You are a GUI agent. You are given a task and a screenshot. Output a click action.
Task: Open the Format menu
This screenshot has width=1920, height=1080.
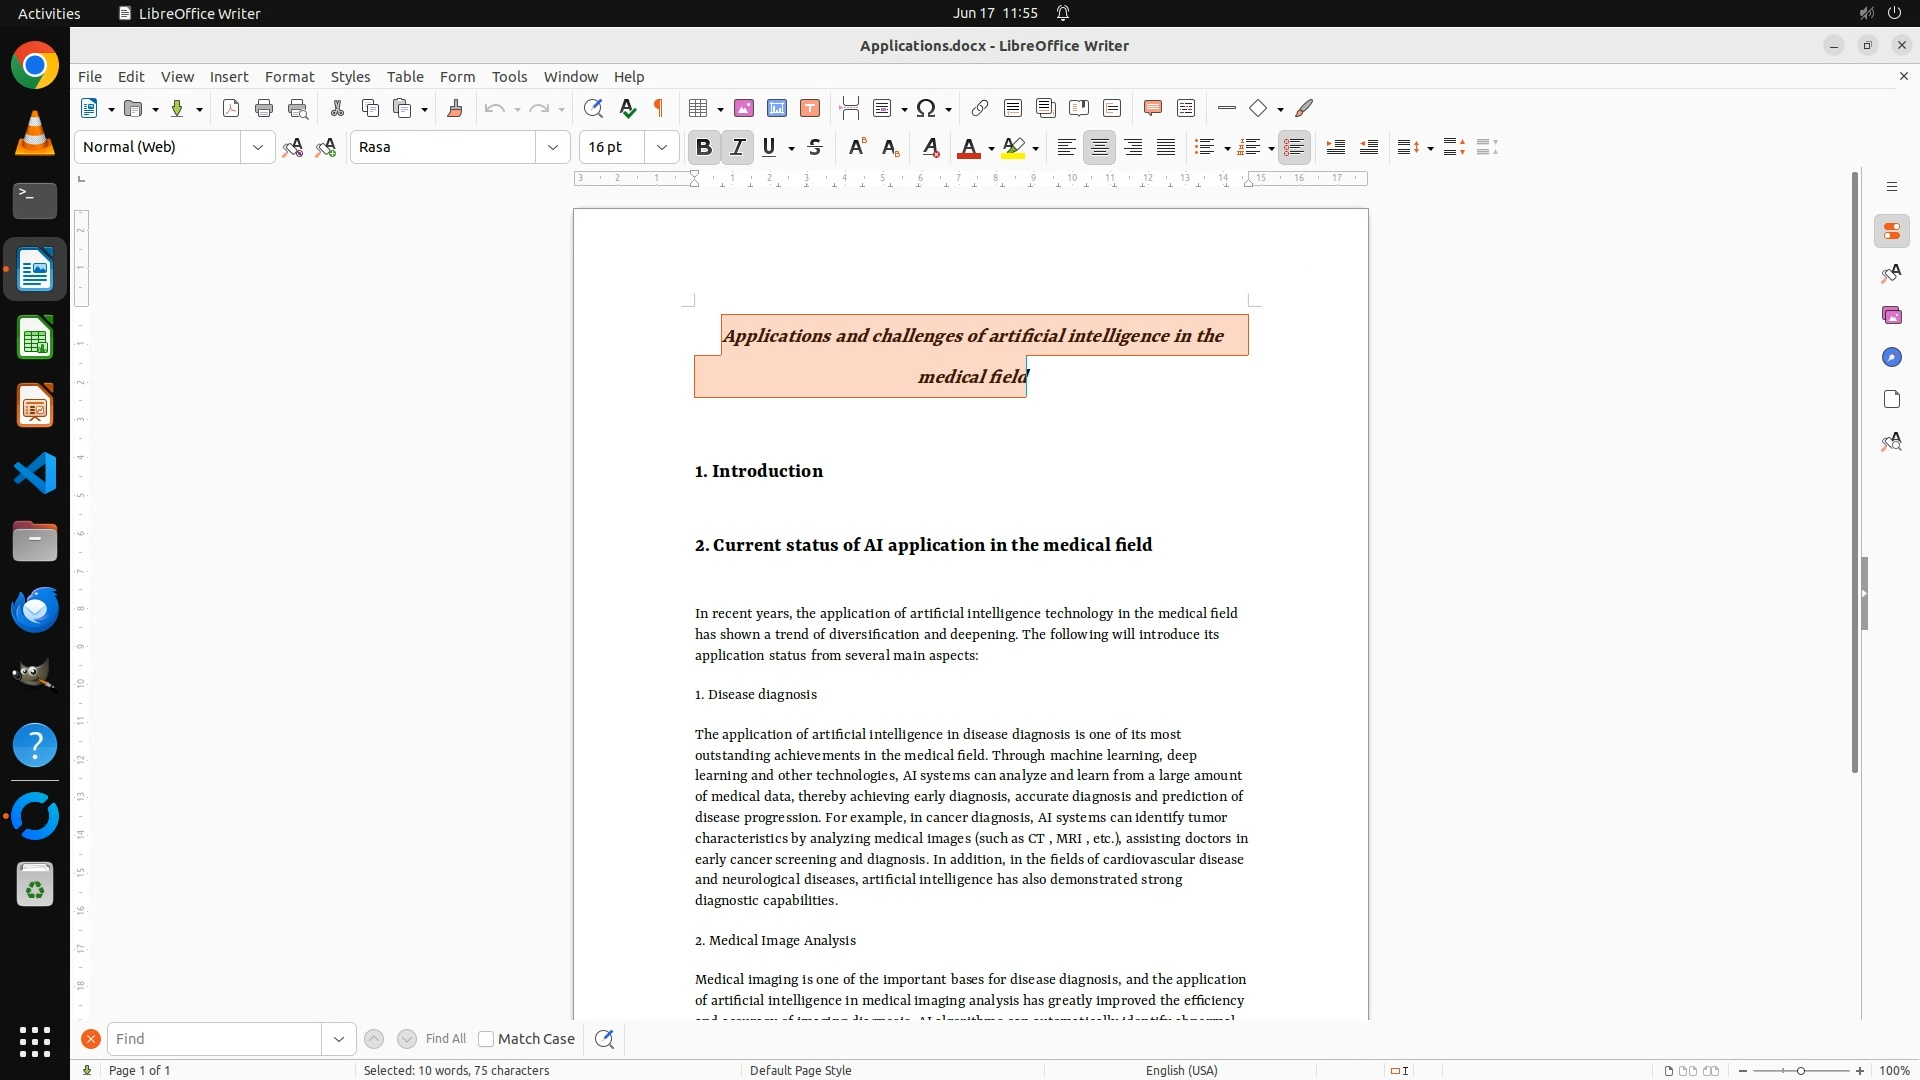[x=289, y=76]
